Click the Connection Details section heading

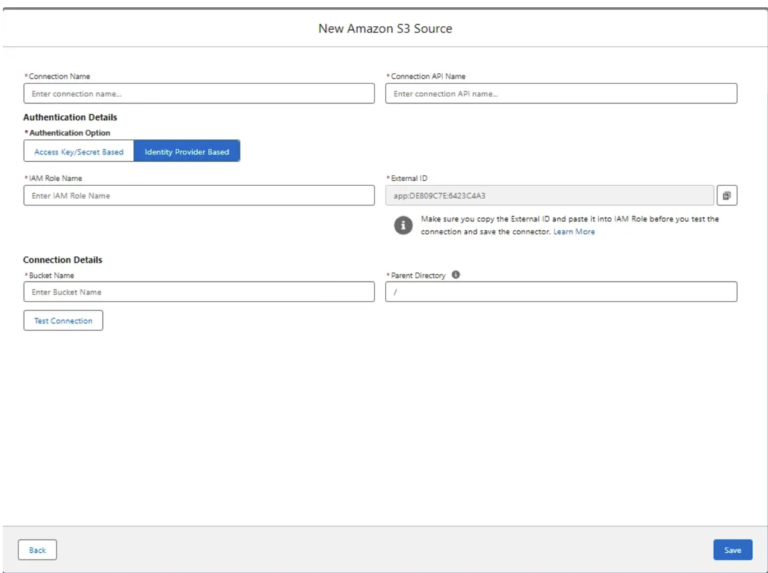coord(63,260)
